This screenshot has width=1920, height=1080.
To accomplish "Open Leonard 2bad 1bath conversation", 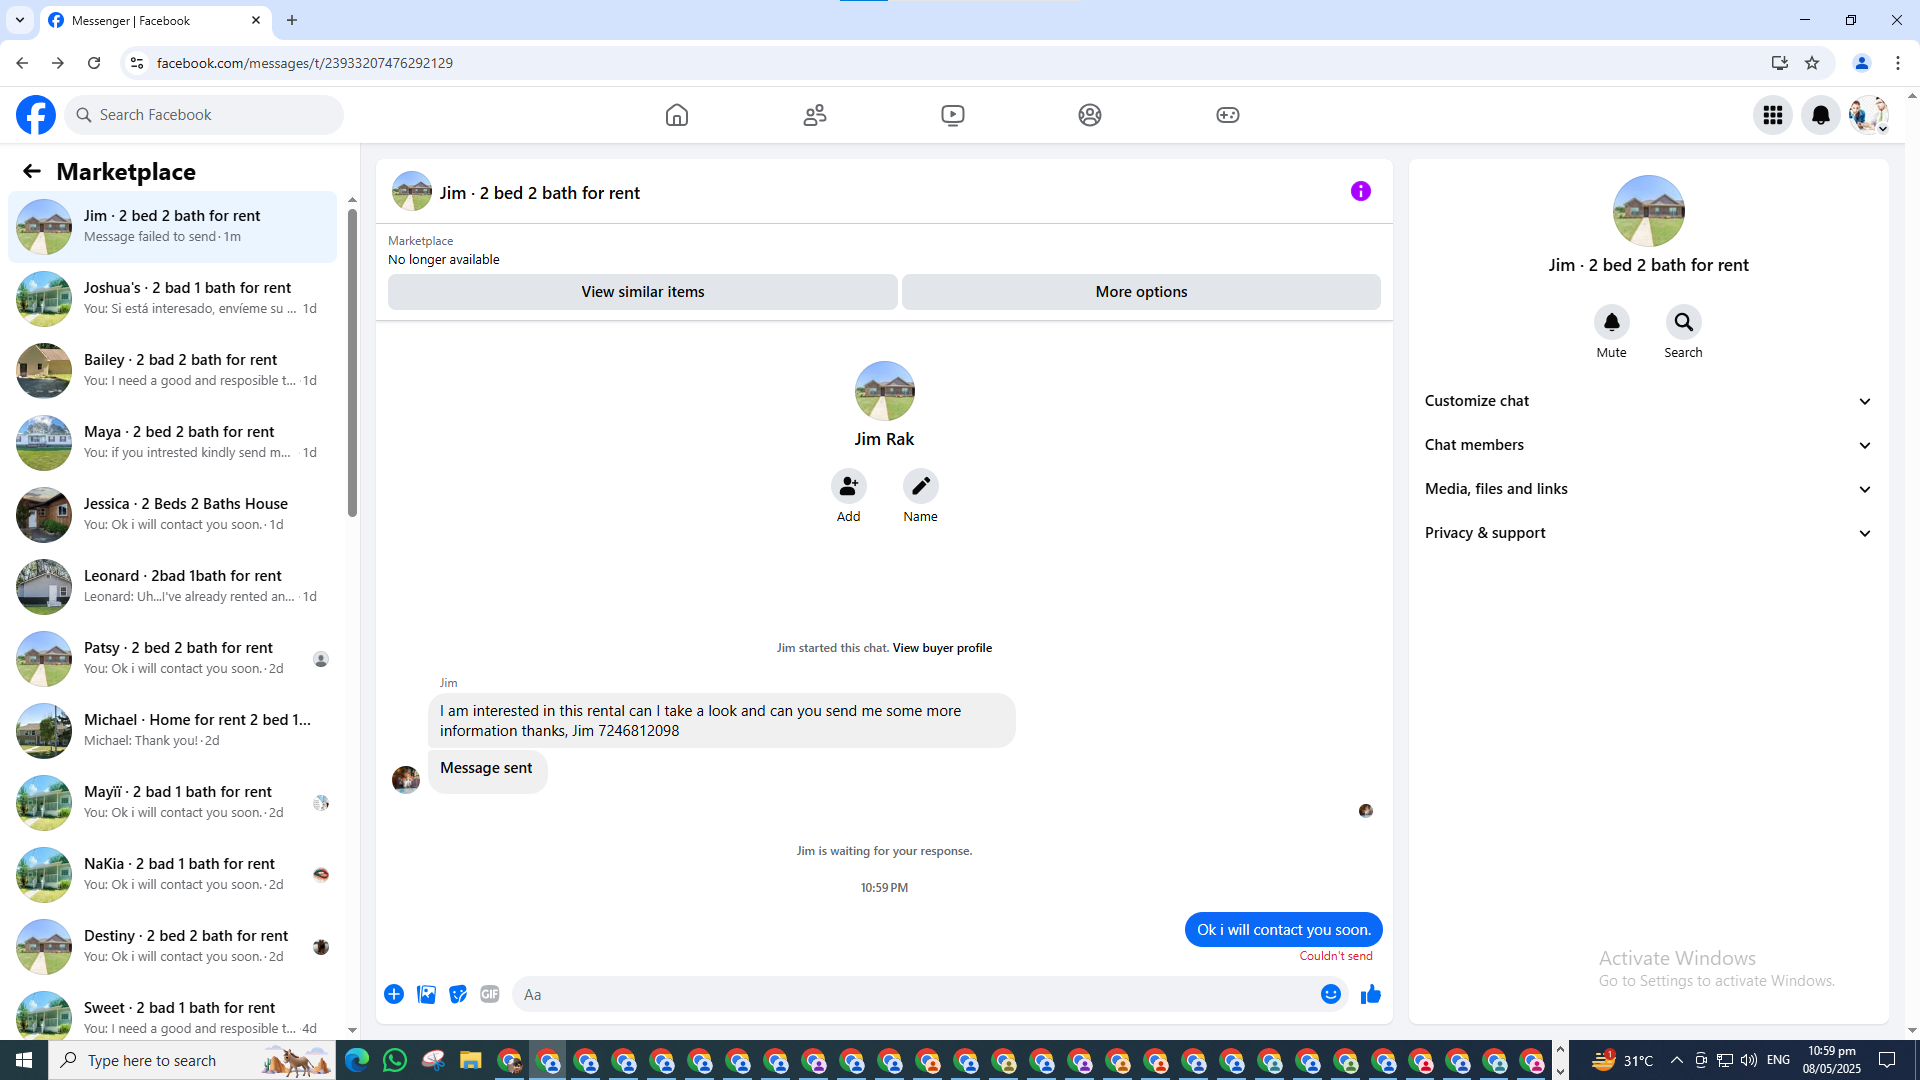I will coord(172,587).
